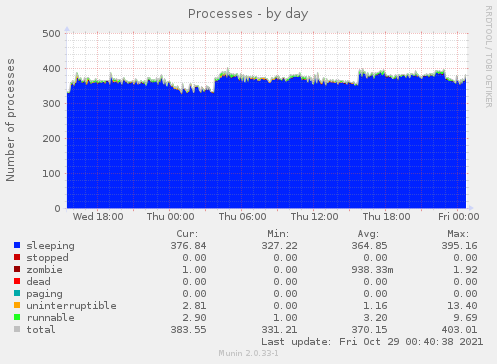Click the red stopped legend swatch
Image resolution: width=497 pixels, height=364 pixels.
[x=17, y=257]
